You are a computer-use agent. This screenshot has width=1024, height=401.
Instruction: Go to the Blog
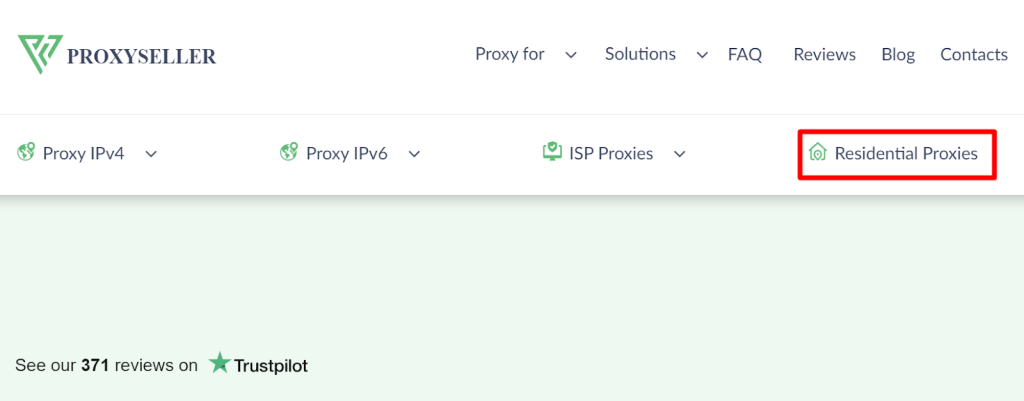(x=898, y=54)
